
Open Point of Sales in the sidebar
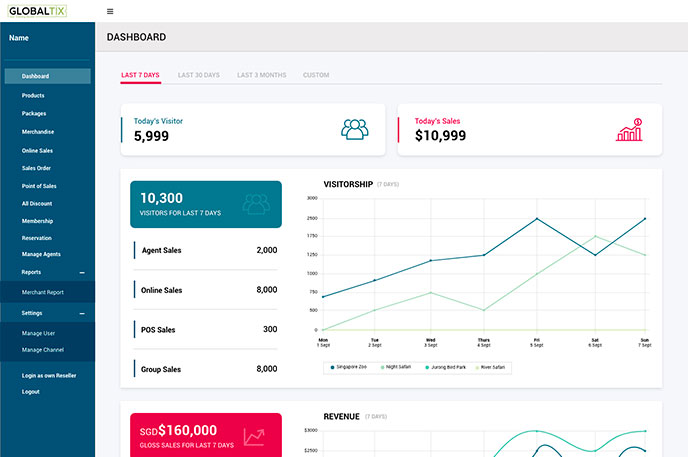(39, 186)
